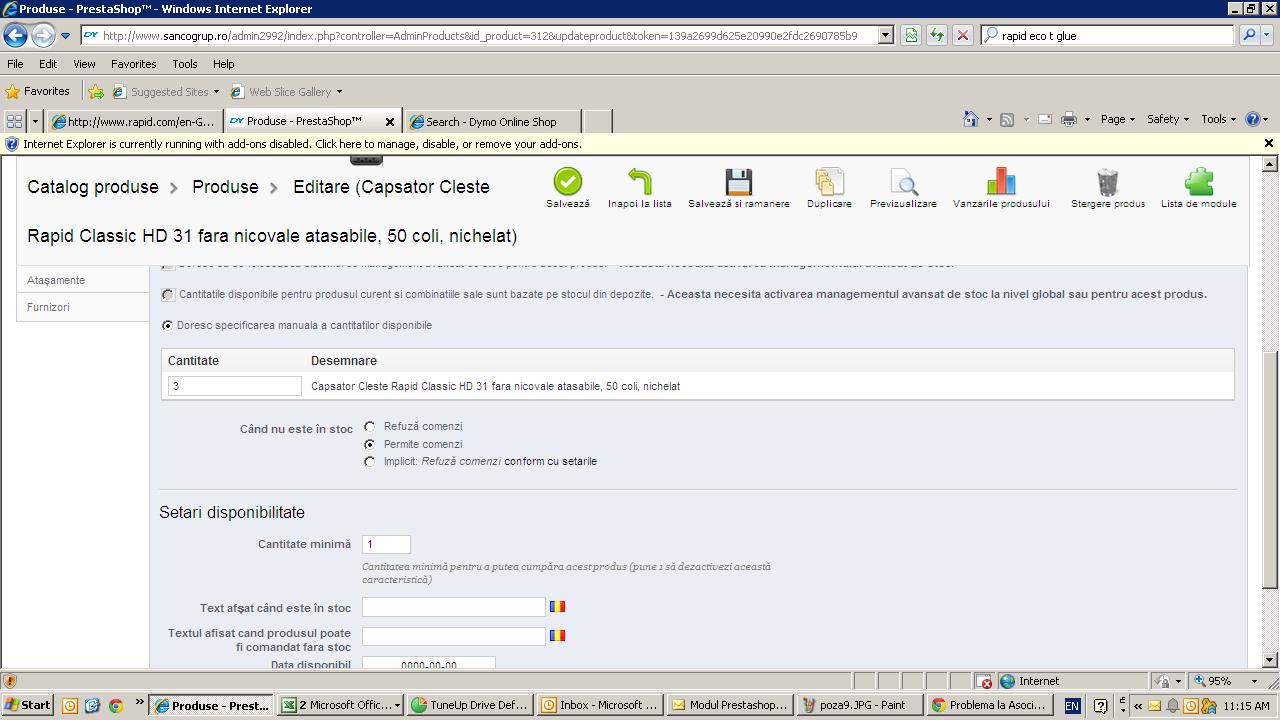This screenshot has width=1280, height=720.
Task: Close the Produse - PrestaShop tab
Action: (390, 121)
